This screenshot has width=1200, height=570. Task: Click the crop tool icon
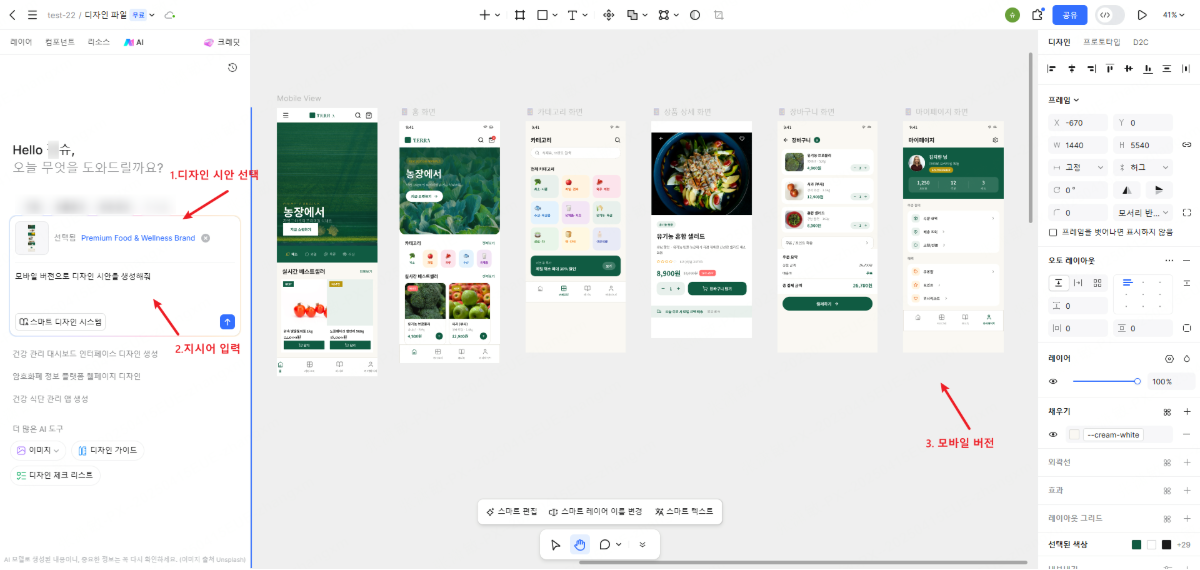pyautogui.click(x=719, y=15)
